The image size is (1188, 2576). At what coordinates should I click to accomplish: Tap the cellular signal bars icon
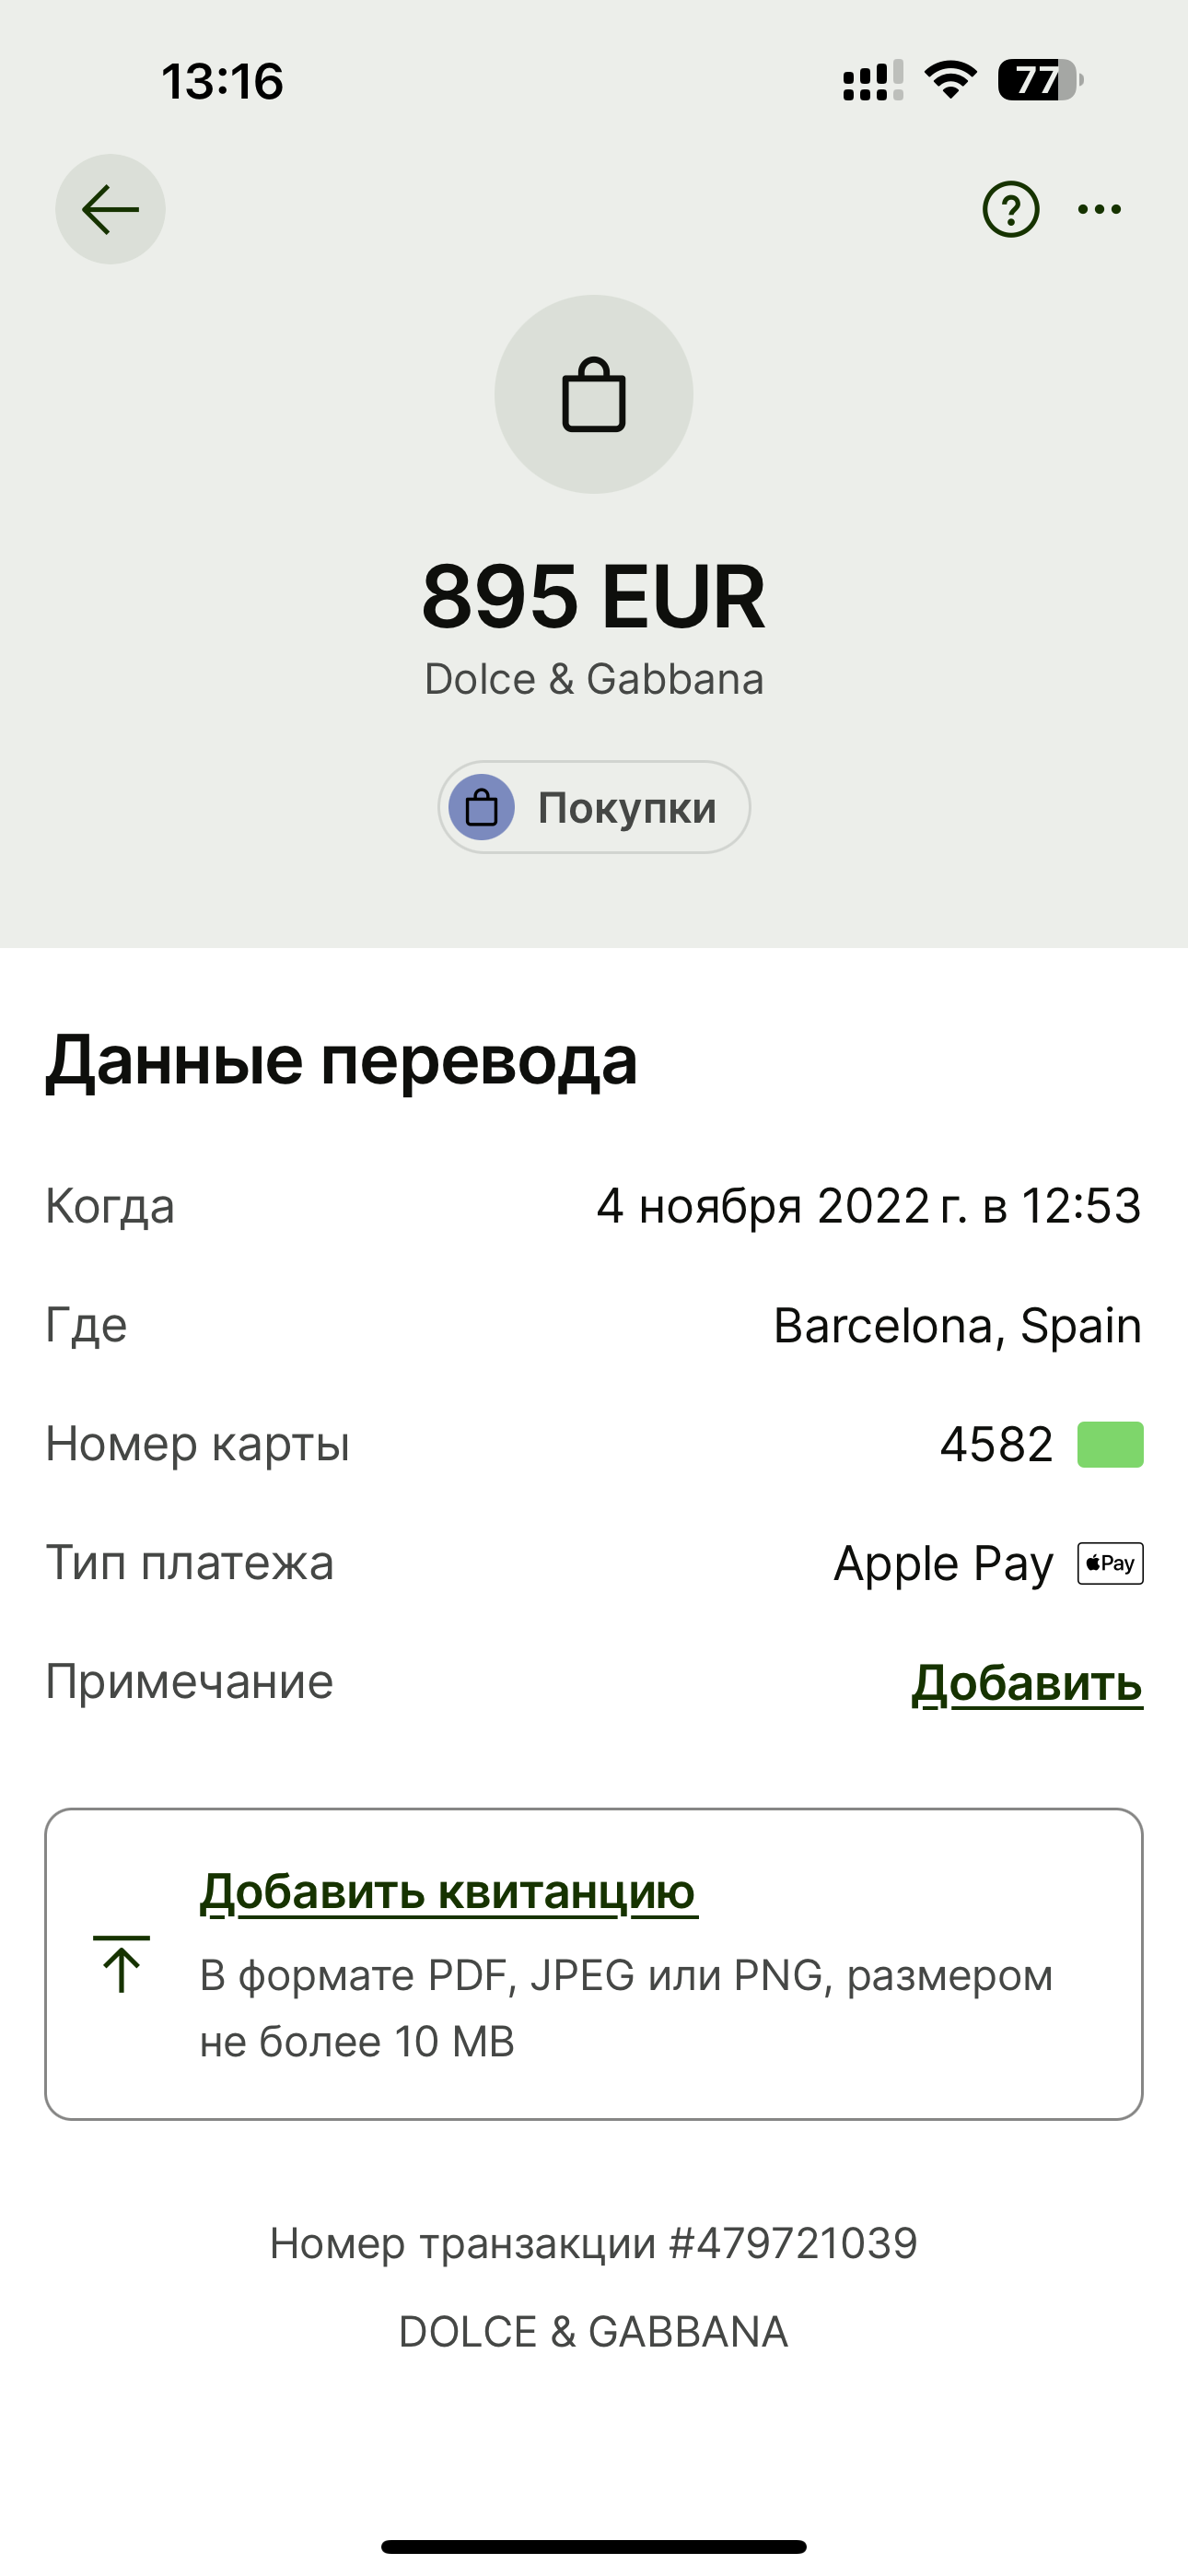point(872,80)
